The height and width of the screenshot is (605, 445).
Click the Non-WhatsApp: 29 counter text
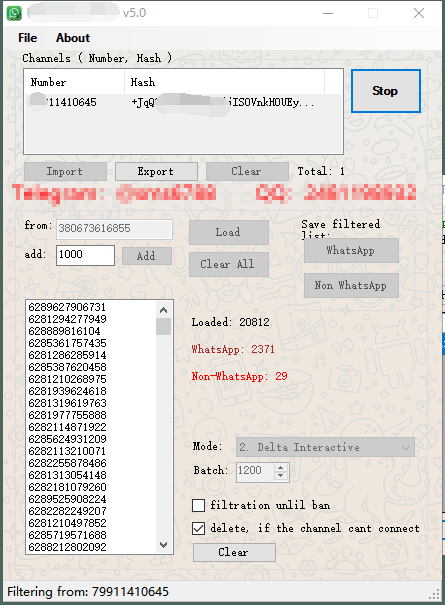point(240,376)
